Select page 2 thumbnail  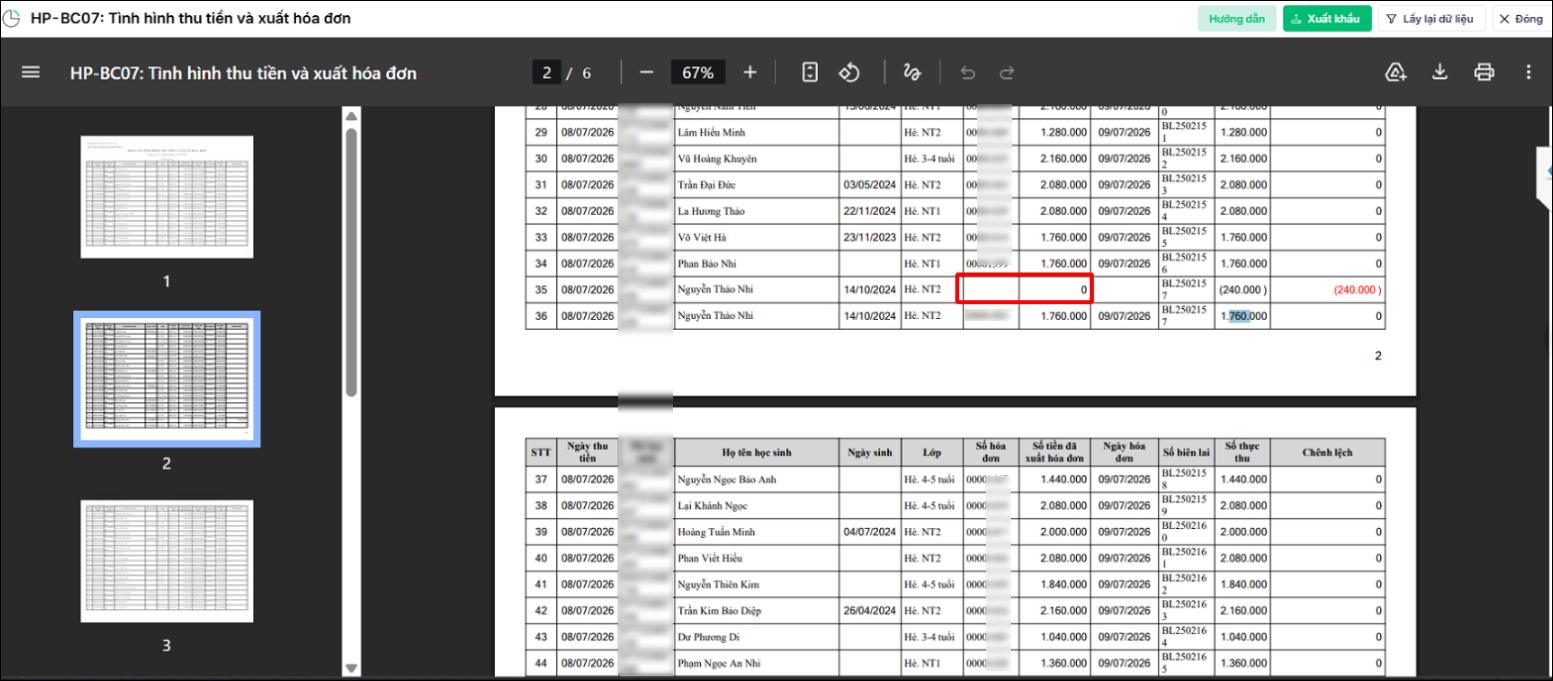[x=167, y=379]
